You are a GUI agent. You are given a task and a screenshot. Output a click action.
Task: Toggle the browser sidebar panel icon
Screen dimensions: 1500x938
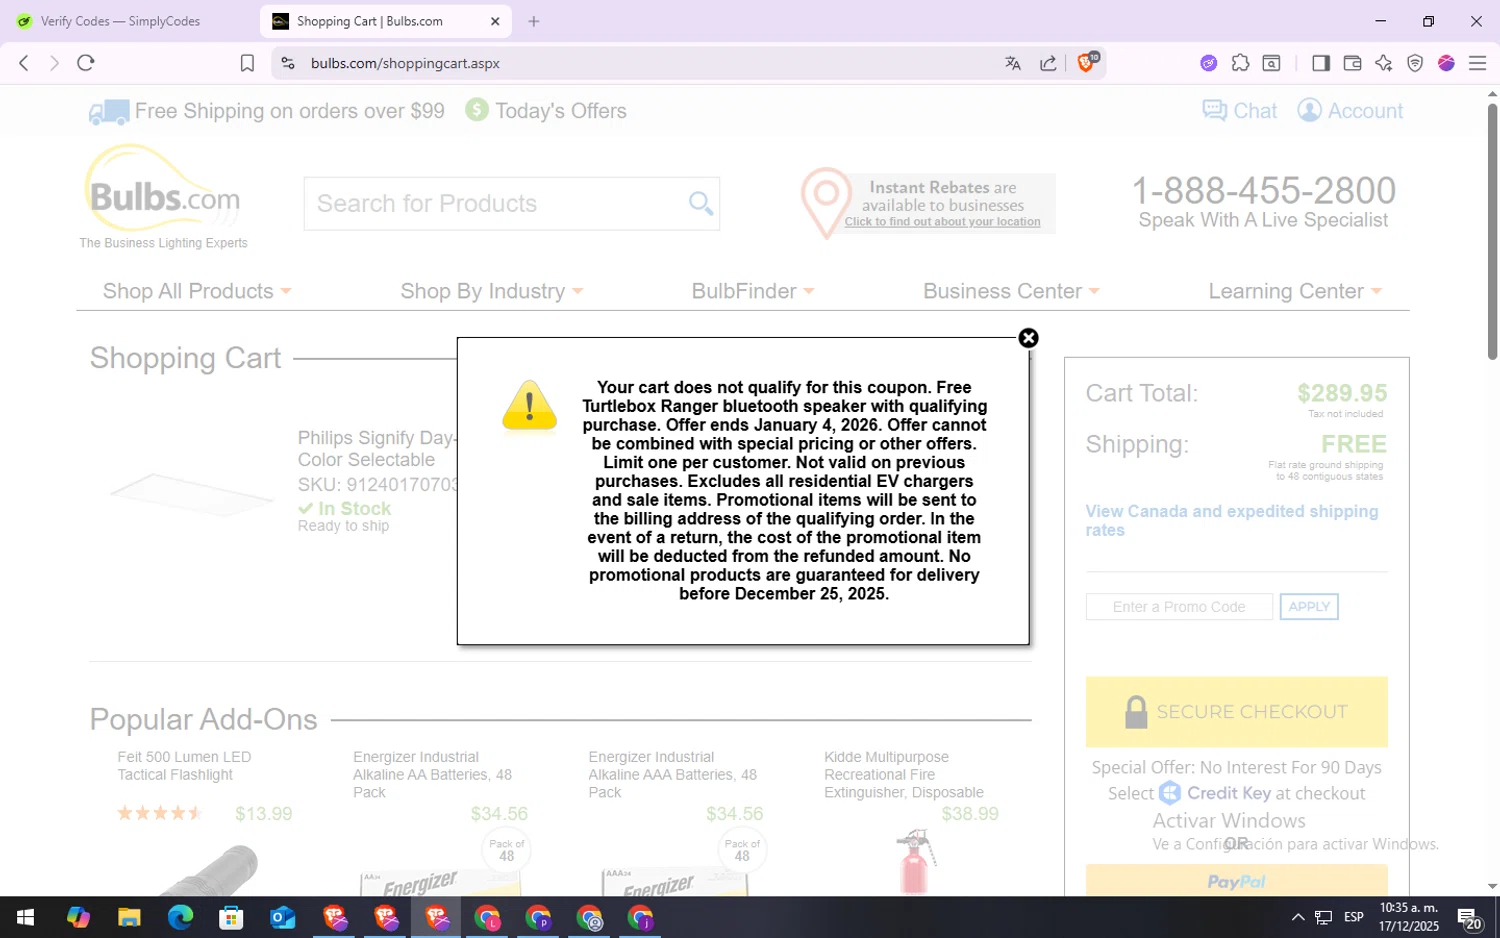1320,63
